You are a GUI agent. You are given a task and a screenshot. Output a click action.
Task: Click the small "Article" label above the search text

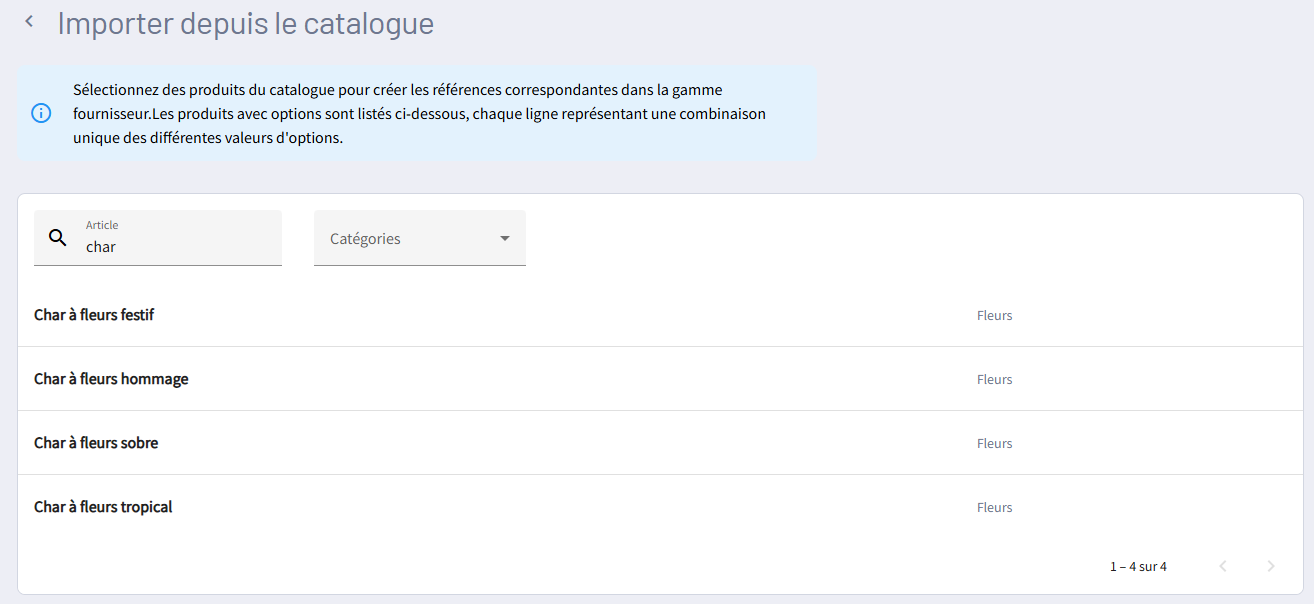coord(102,226)
